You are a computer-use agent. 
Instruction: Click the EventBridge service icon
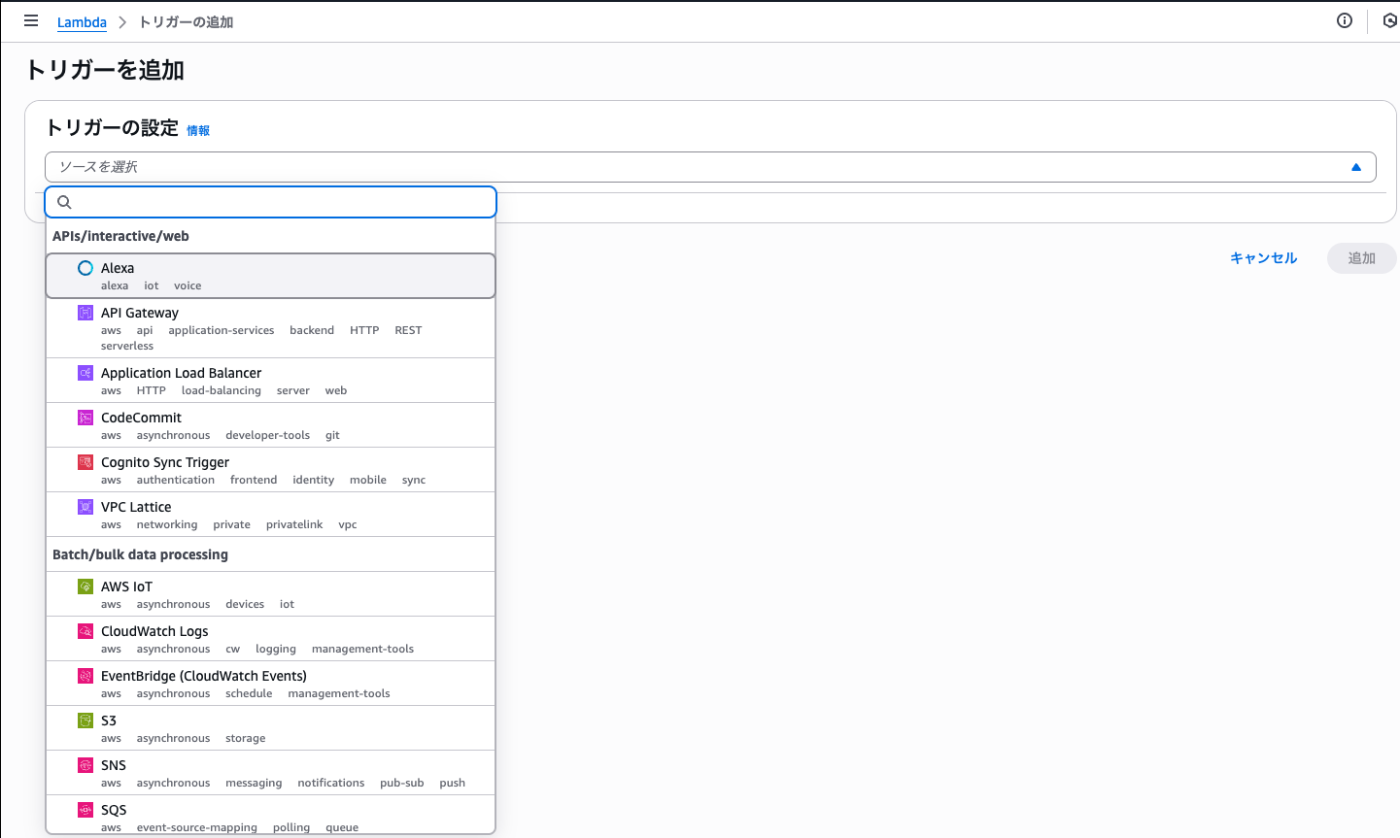point(86,676)
